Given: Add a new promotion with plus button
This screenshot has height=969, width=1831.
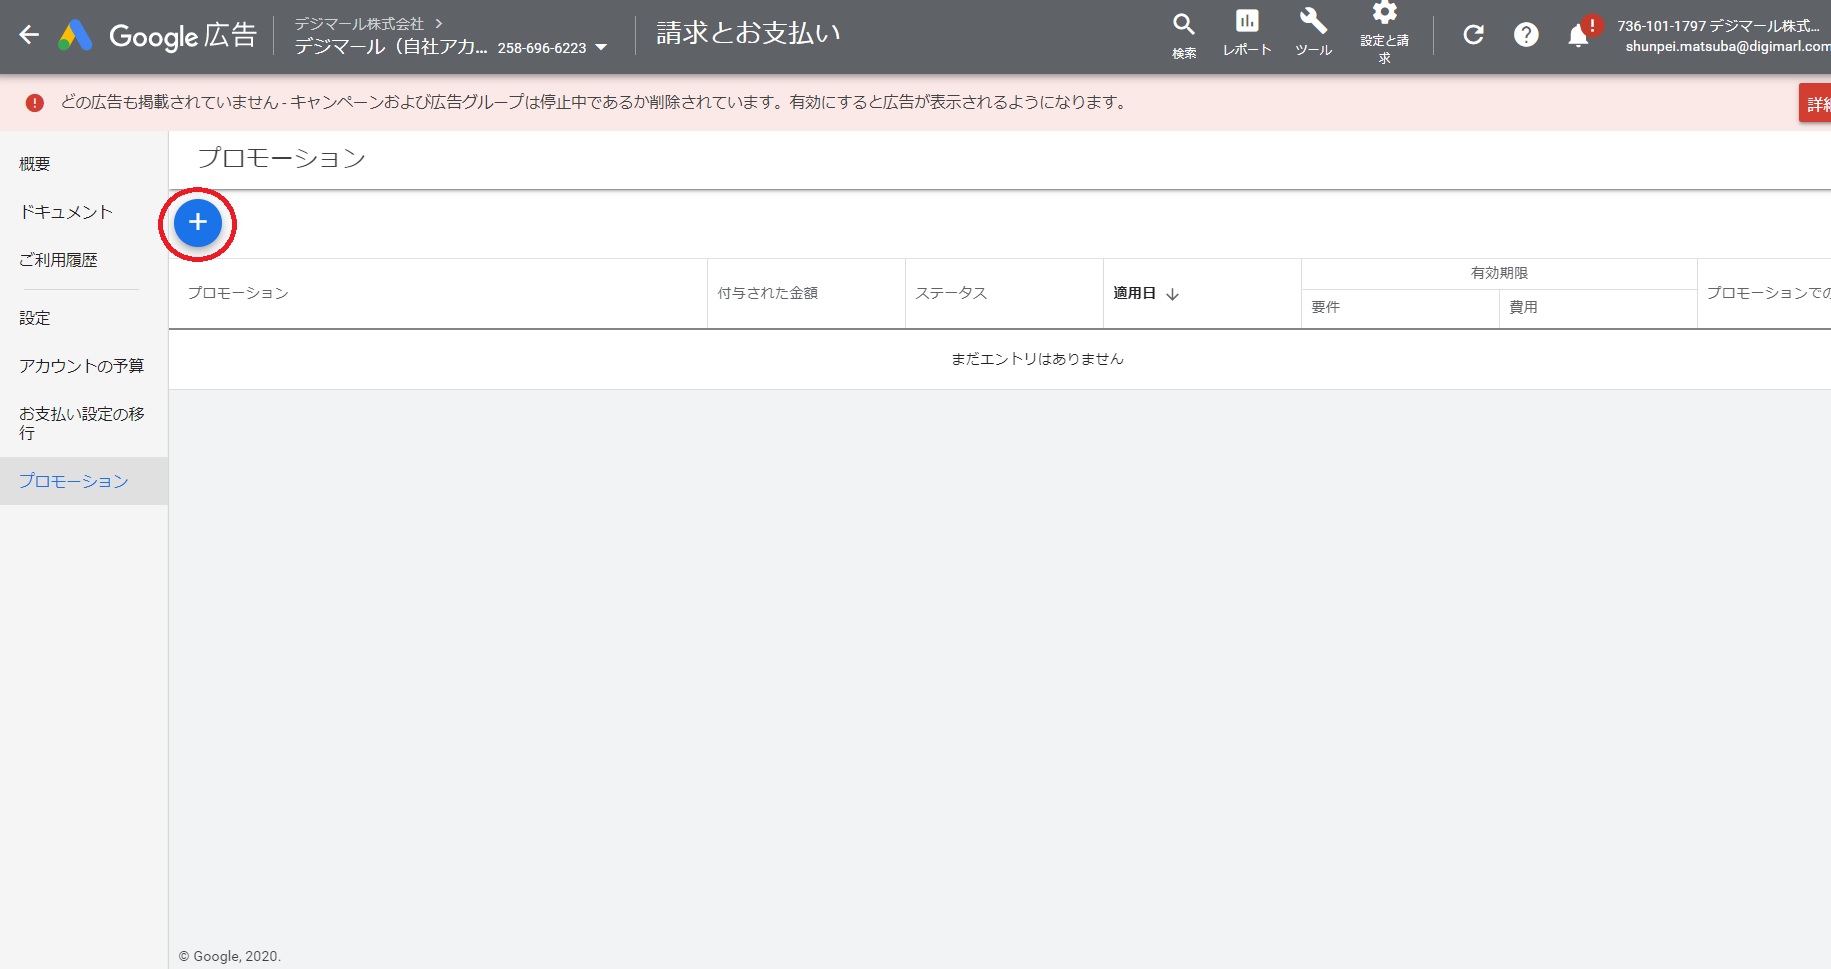Looking at the screenshot, I should point(198,223).
